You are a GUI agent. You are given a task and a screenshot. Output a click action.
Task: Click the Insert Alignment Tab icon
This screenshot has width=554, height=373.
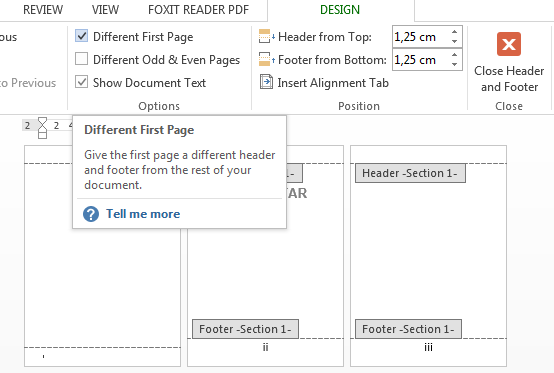point(266,82)
